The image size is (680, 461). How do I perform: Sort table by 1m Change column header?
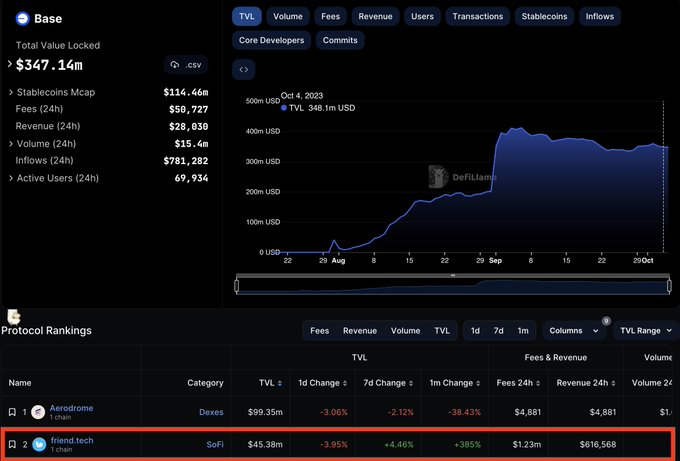coord(446,383)
